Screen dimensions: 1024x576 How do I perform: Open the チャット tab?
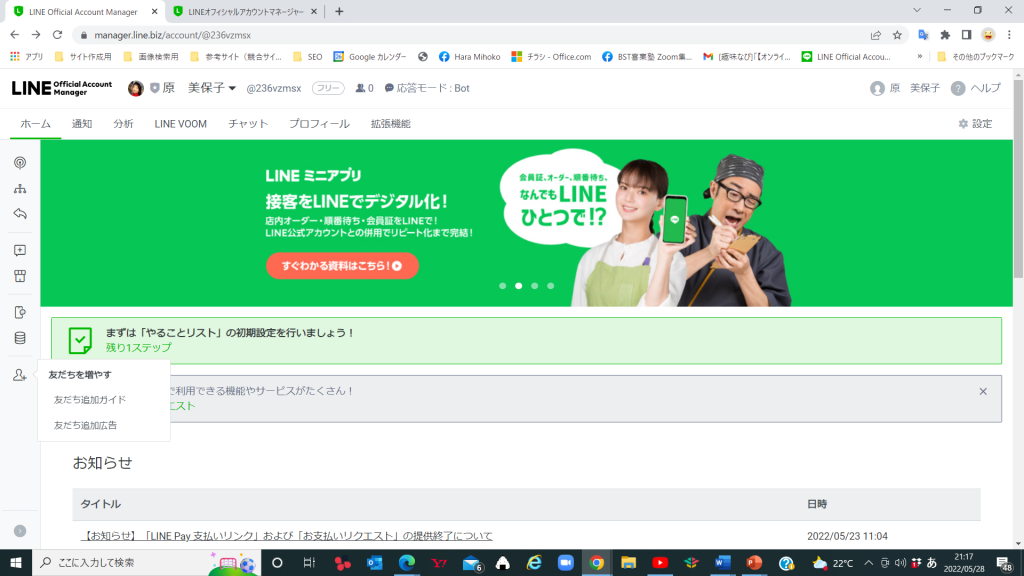pos(248,123)
